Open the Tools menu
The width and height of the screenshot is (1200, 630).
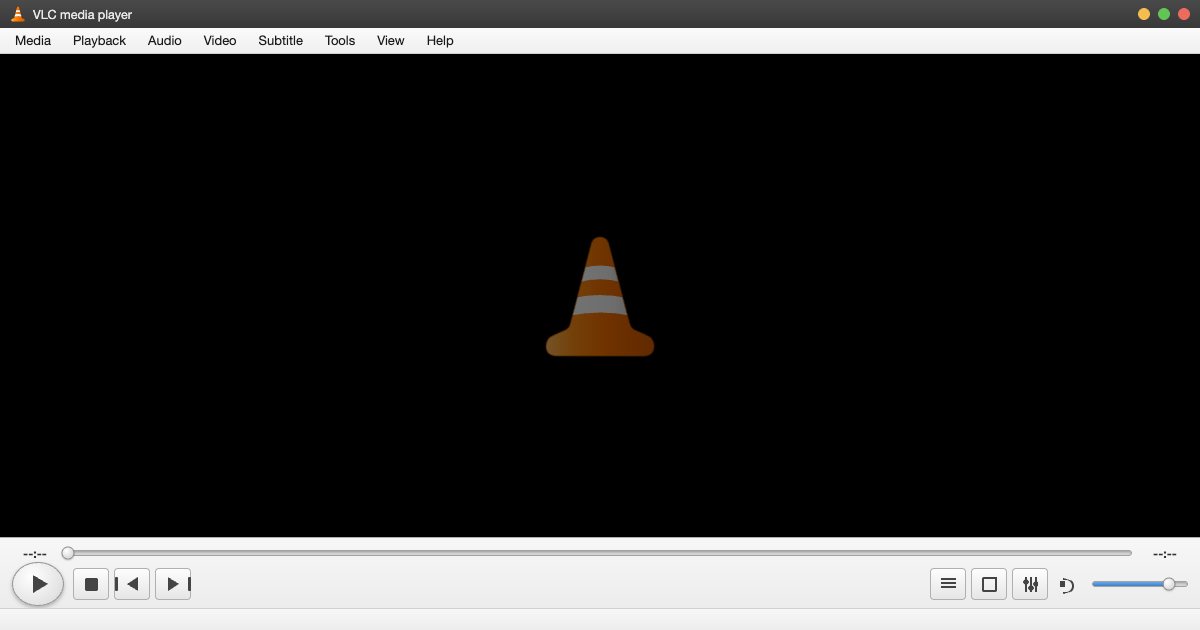tap(340, 41)
